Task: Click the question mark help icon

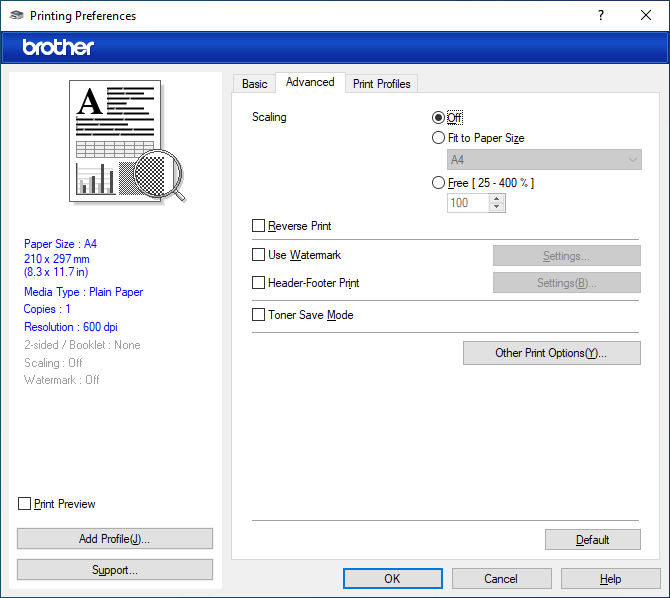Action: pyautogui.click(x=600, y=16)
